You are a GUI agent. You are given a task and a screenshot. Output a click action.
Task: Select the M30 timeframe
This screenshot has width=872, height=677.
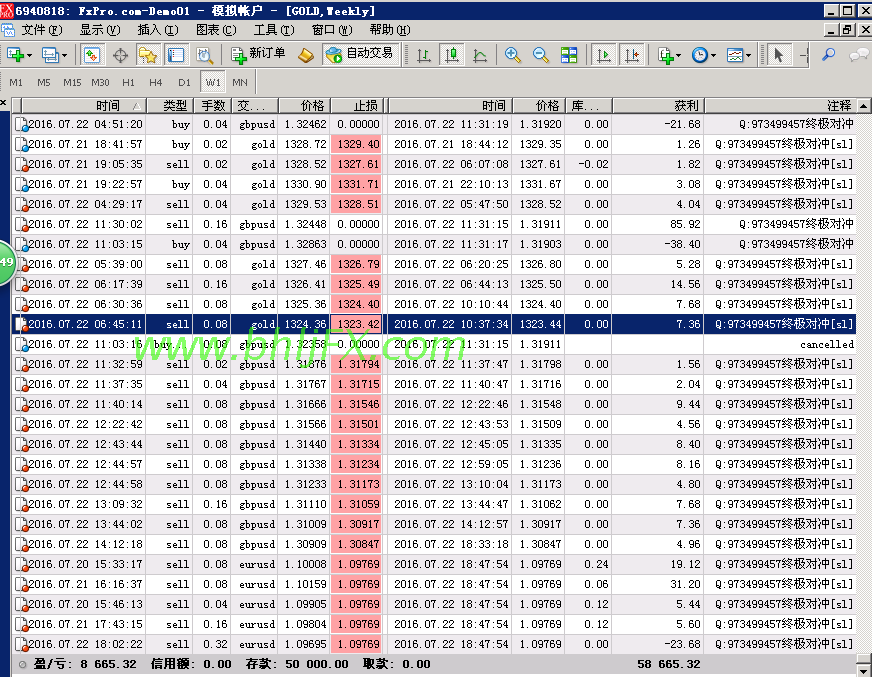click(100, 82)
